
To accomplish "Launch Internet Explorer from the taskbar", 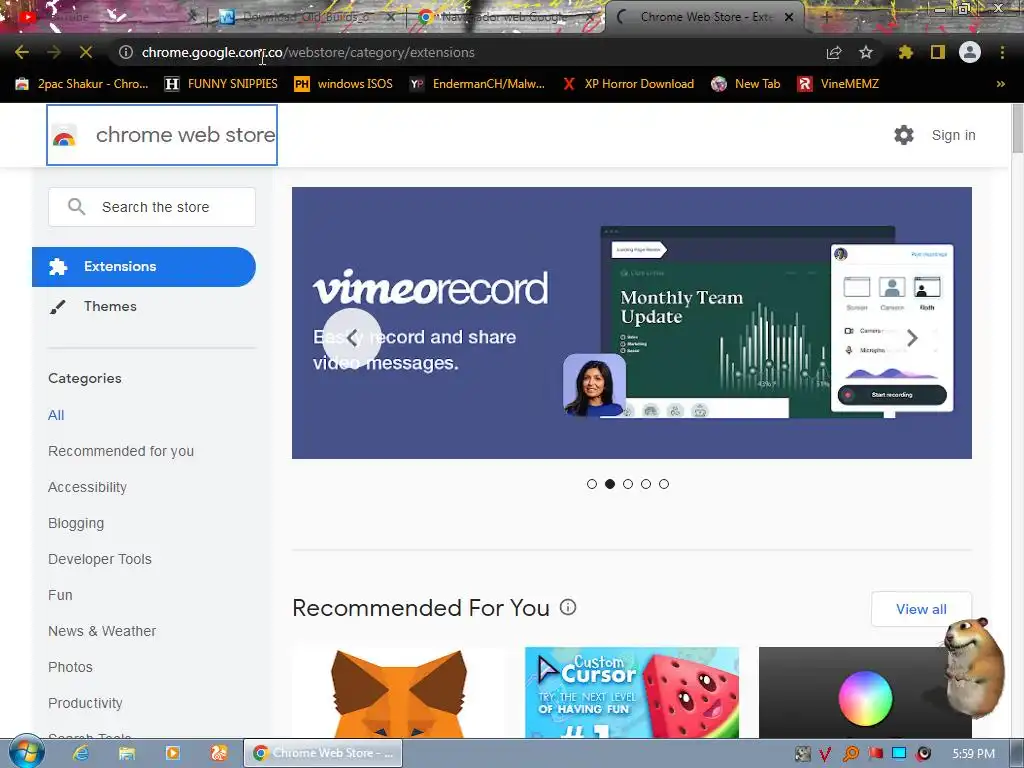I will [81, 753].
